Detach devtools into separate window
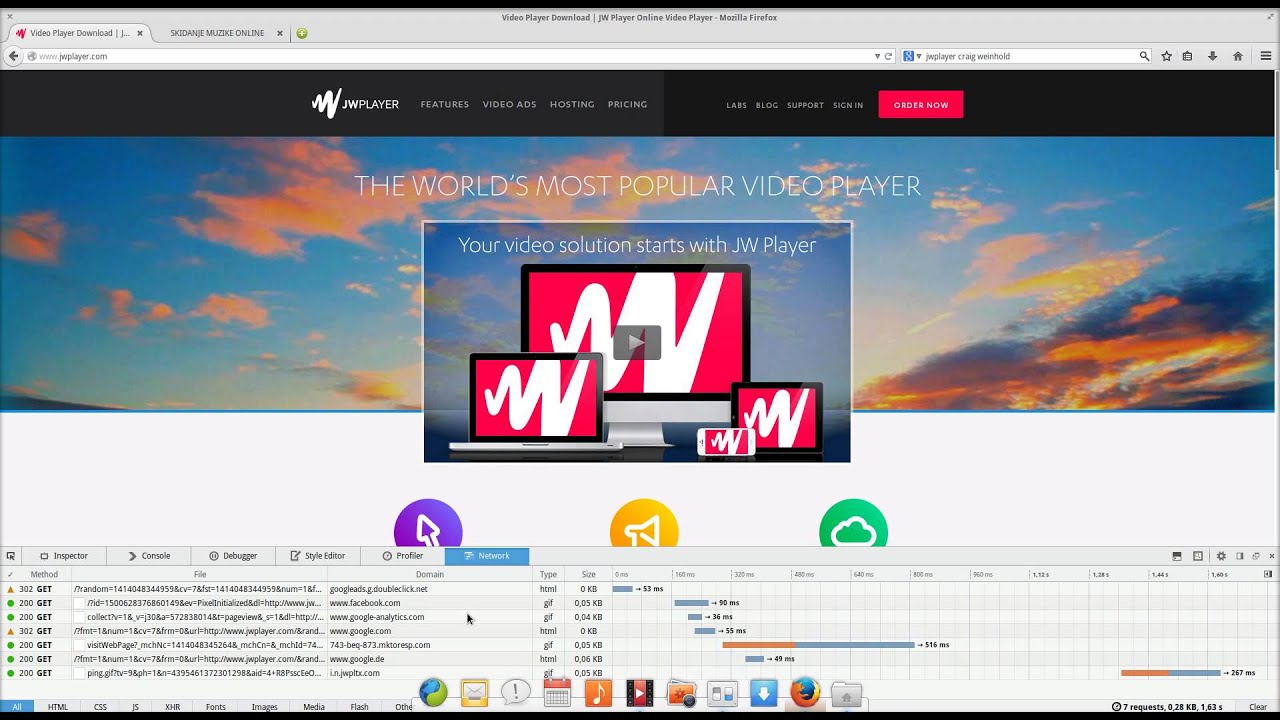 (1256, 556)
